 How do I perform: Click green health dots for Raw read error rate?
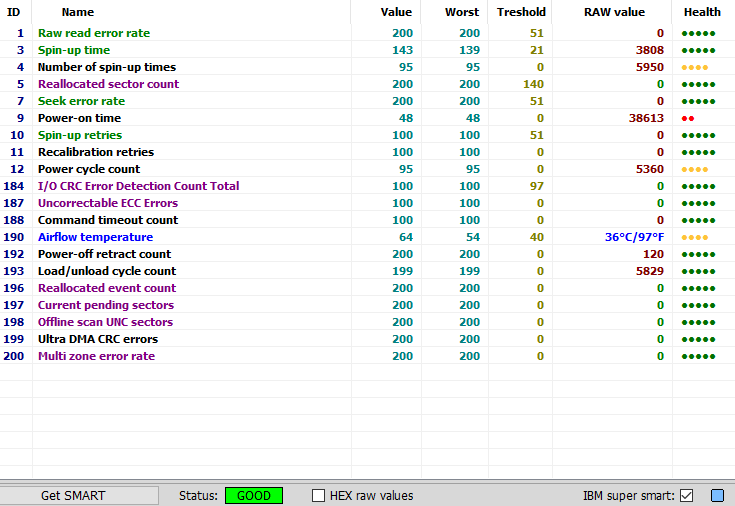tap(698, 33)
